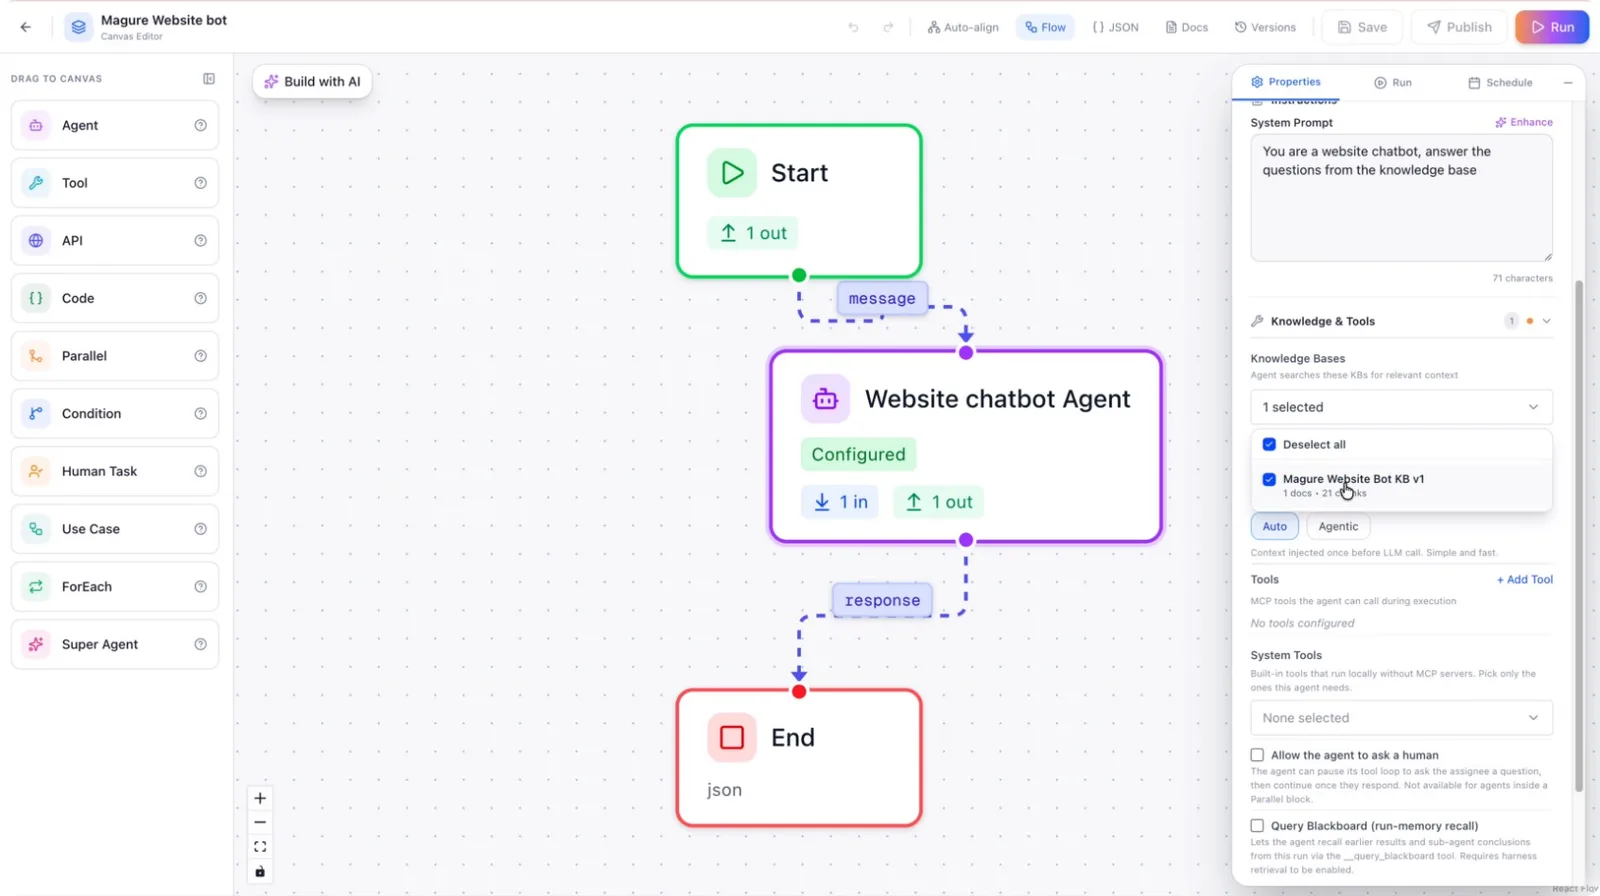The width and height of the screenshot is (1600, 896).
Task: Click the Enhance link for System Prompt
Action: pyautogui.click(x=1524, y=122)
